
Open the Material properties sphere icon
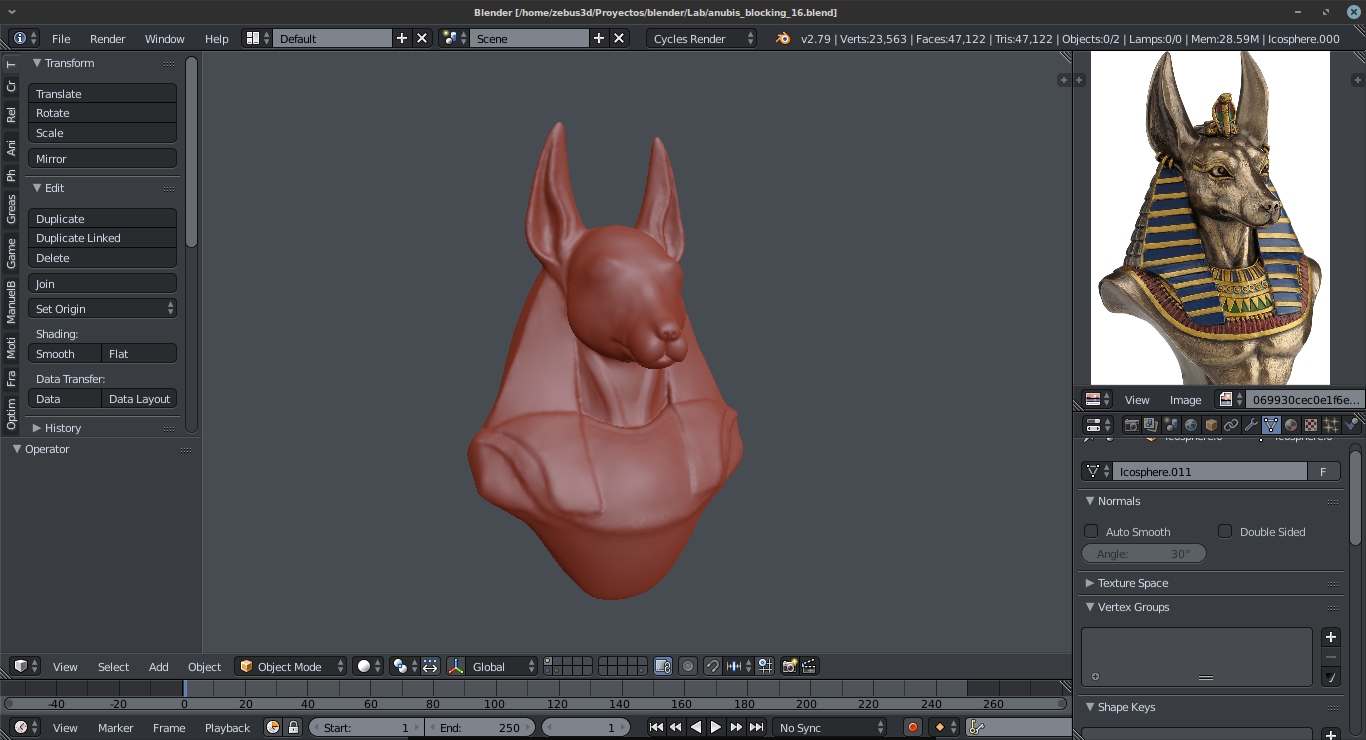coord(1291,425)
